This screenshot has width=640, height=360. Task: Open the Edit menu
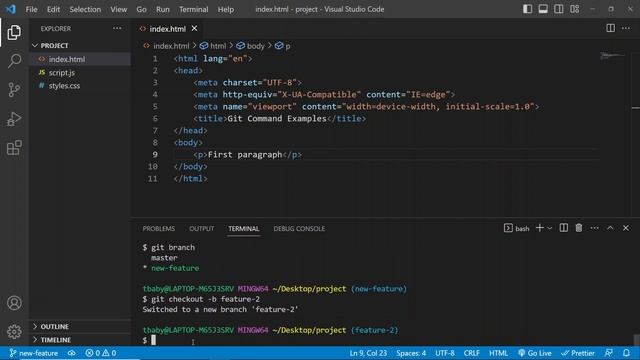pyautogui.click(x=53, y=9)
